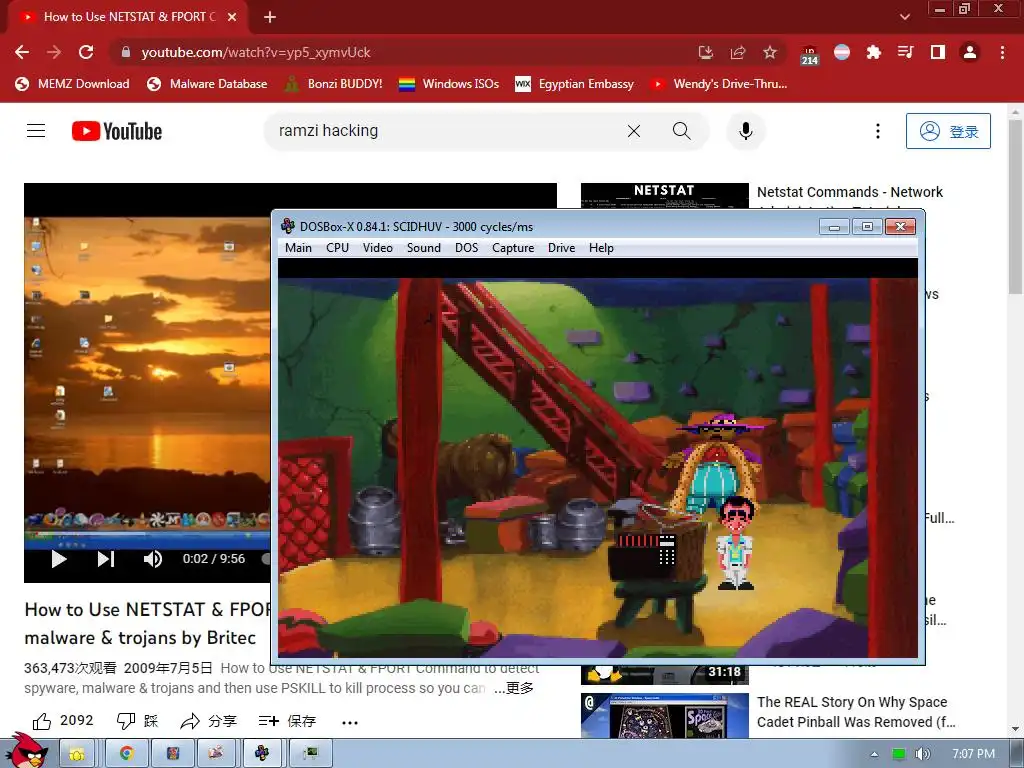
Task: Click the NETSTAT video thumbnail in sidebar
Action: (665, 195)
